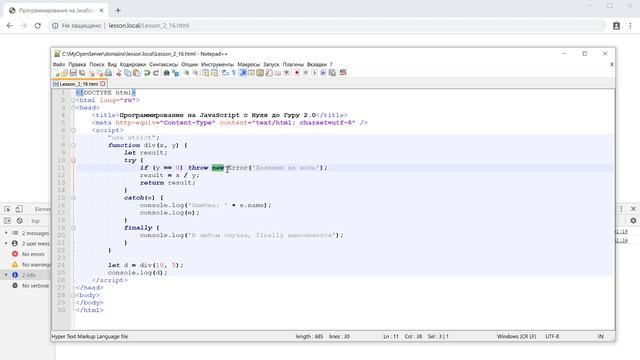The height and width of the screenshot is (360, 640).
Task: Clear the DevTools console with clear icon
Action: coord(20,221)
